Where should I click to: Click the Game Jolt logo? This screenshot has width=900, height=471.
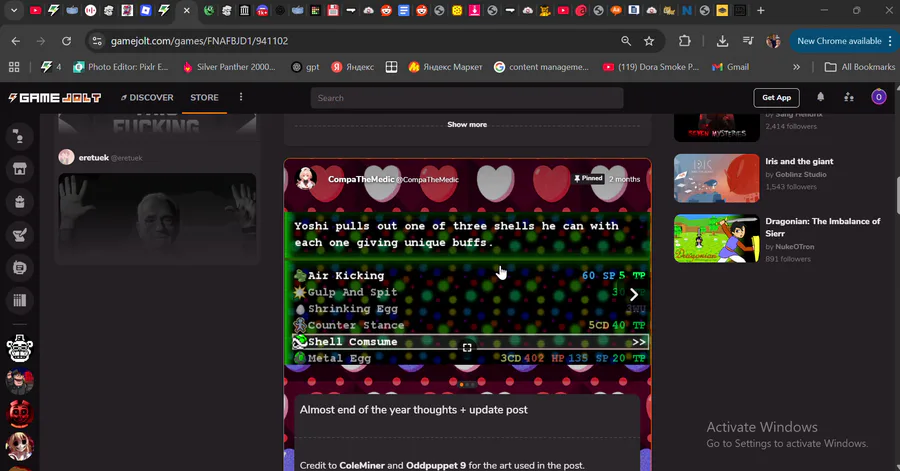coord(55,98)
